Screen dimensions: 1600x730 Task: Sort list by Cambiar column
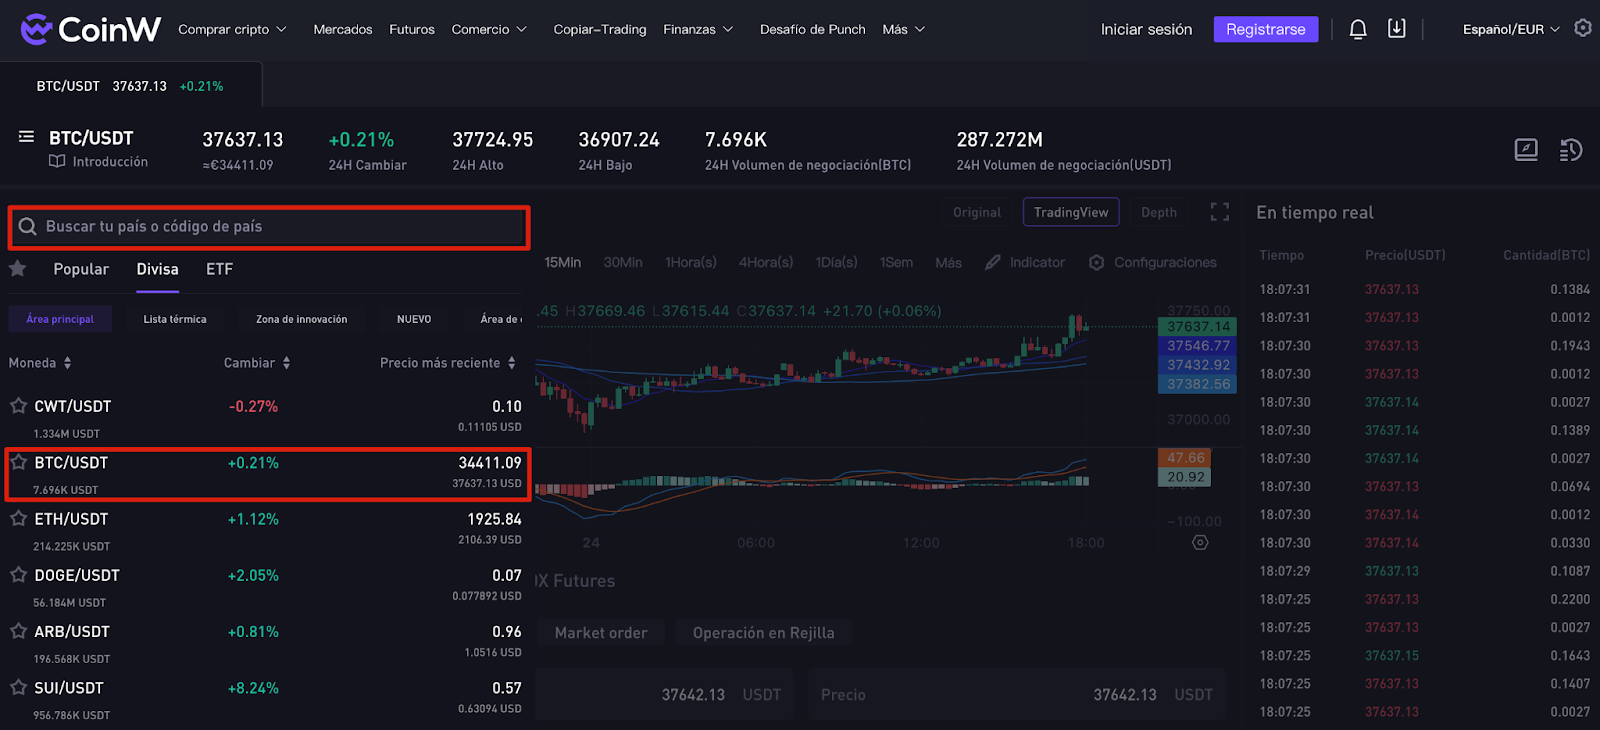[x=257, y=363]
